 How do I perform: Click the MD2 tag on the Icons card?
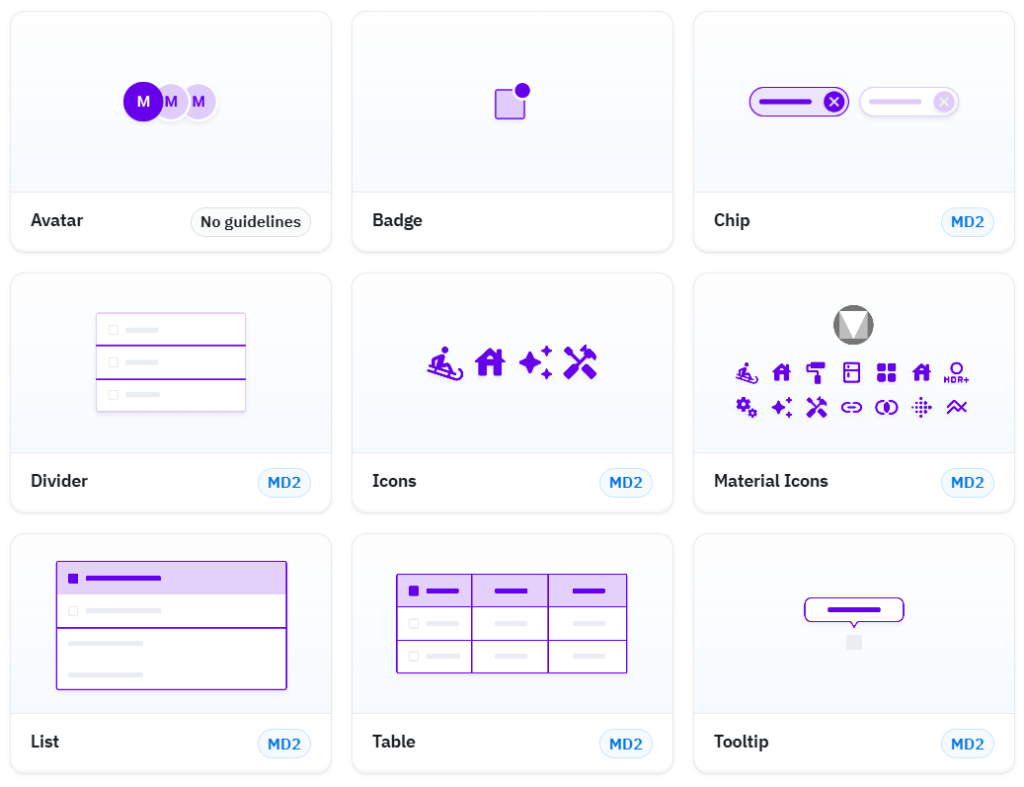click(626, 483)
